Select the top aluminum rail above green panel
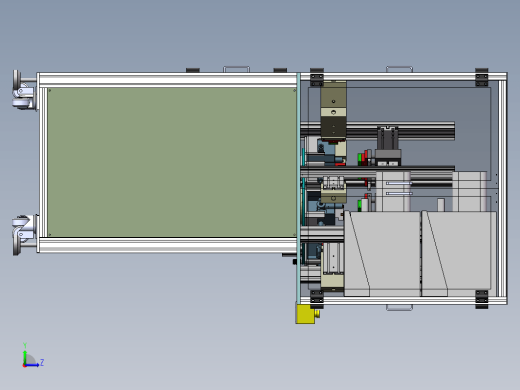Image resolution: width=520 pixels, height=390 pixels. (x=168, y=80)
